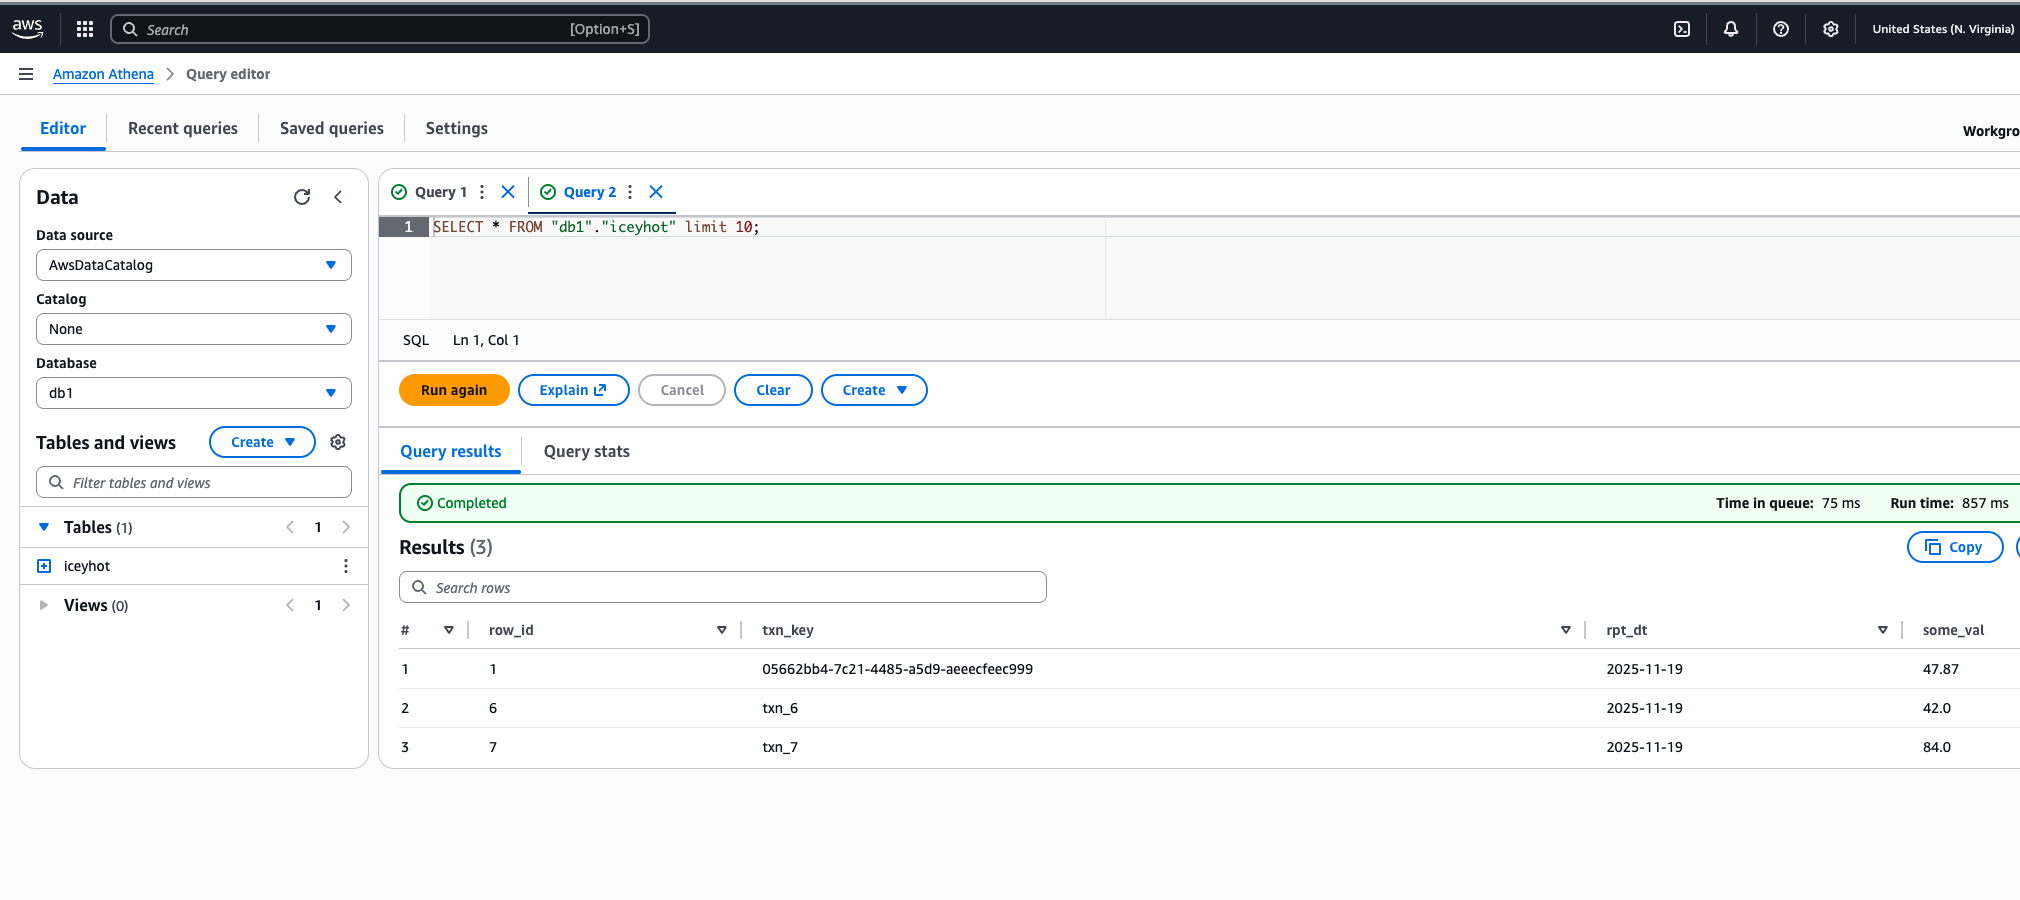Show the Query results tab
The height and width of the screenshot is (900, 2020).
[x=451, y=451]
